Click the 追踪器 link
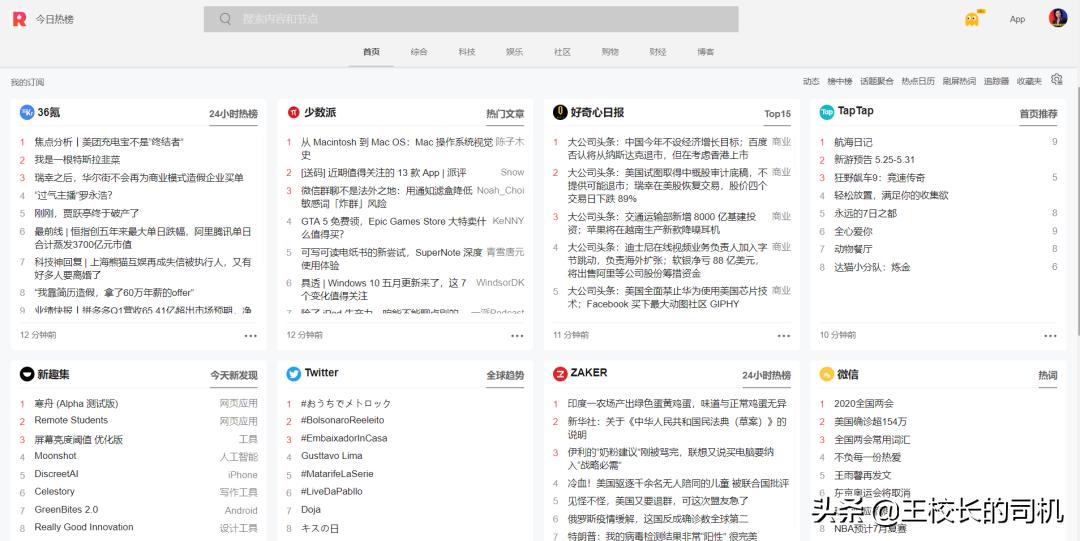 coord(996,81)
